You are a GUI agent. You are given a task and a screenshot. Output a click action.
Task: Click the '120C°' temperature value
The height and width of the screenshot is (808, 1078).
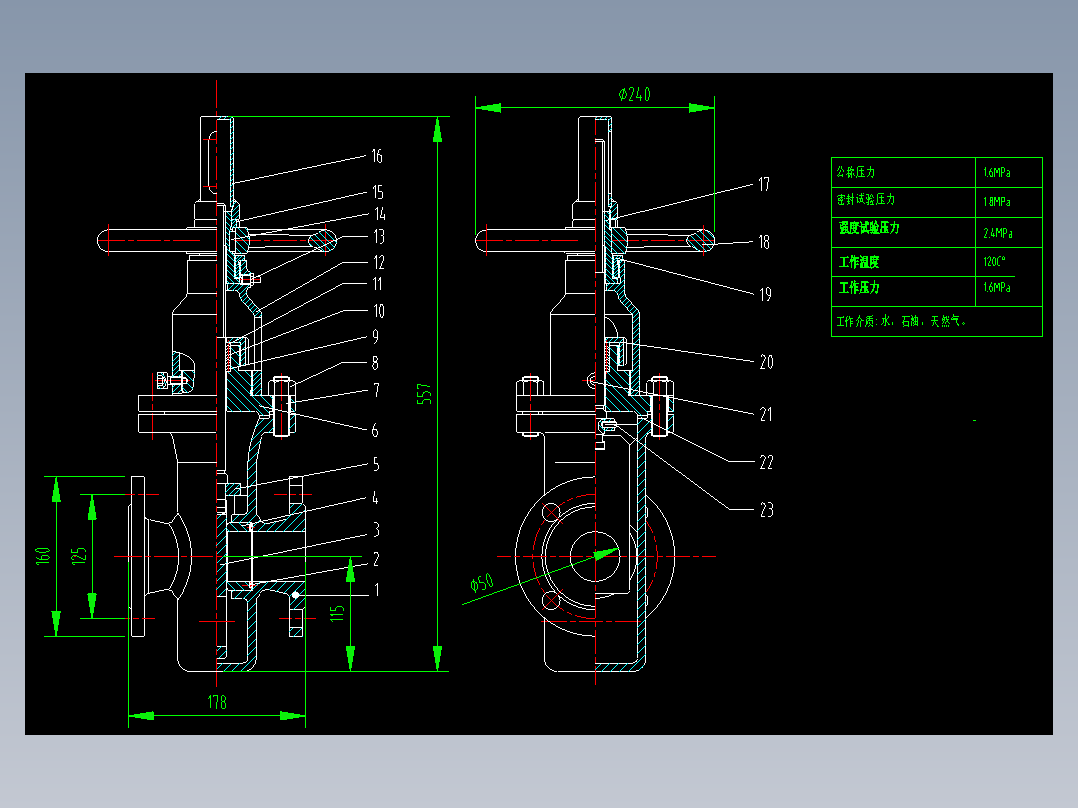coord(994,261)
